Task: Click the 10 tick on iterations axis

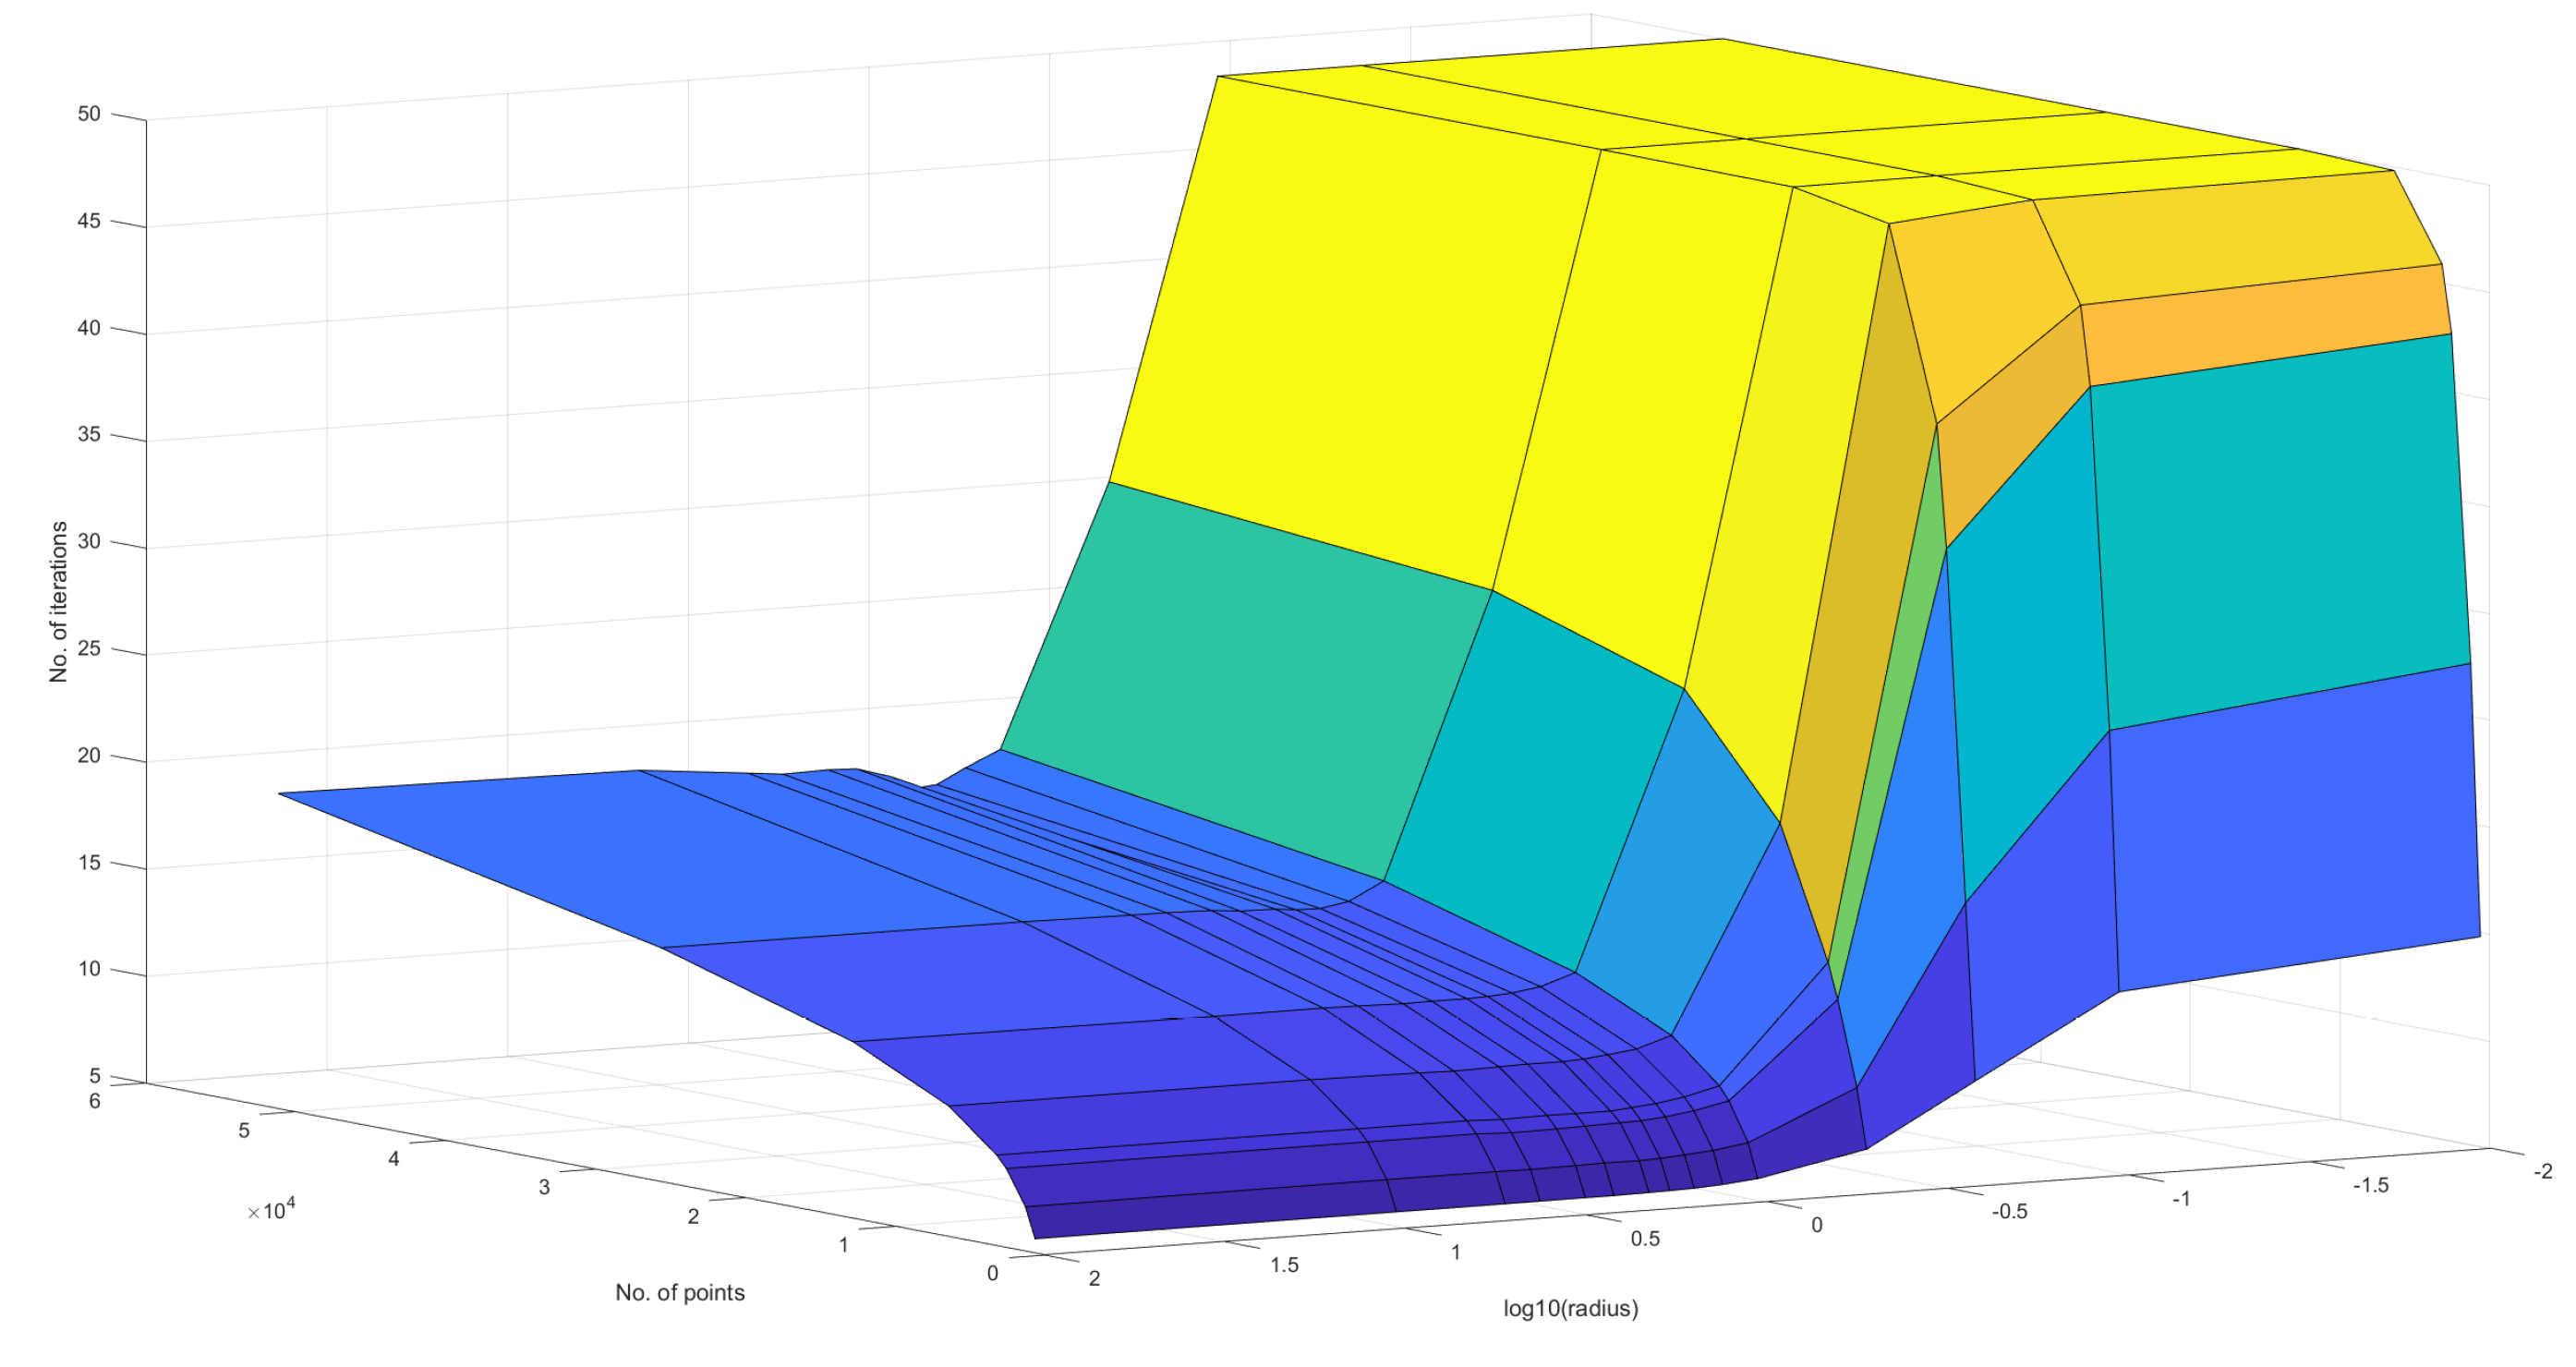Action: (x=89, y=969)
